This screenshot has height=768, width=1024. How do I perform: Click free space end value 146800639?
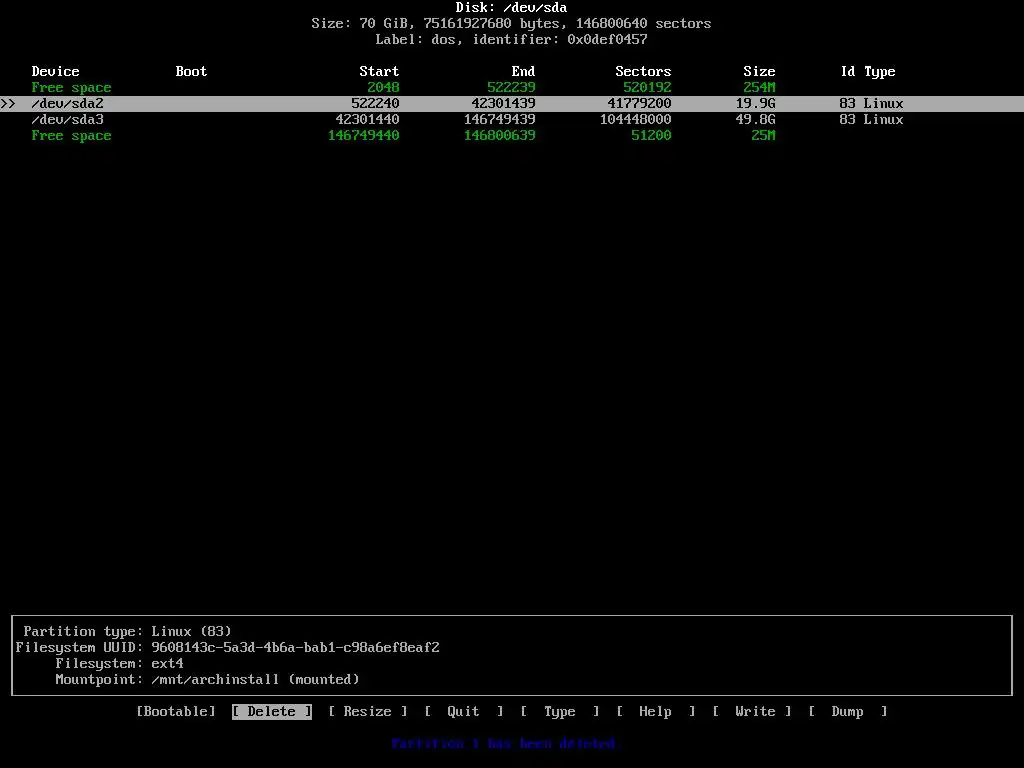pyautogui.click(x=500, y=135)
